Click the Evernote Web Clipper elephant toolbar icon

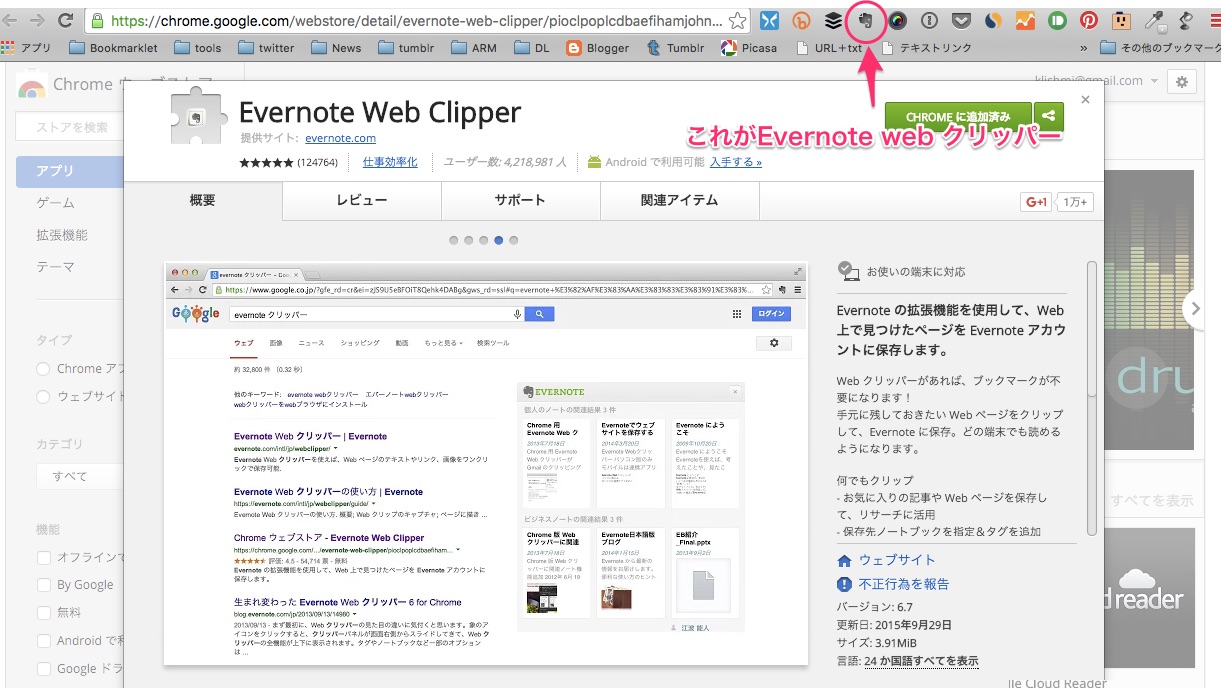point(866,19)
